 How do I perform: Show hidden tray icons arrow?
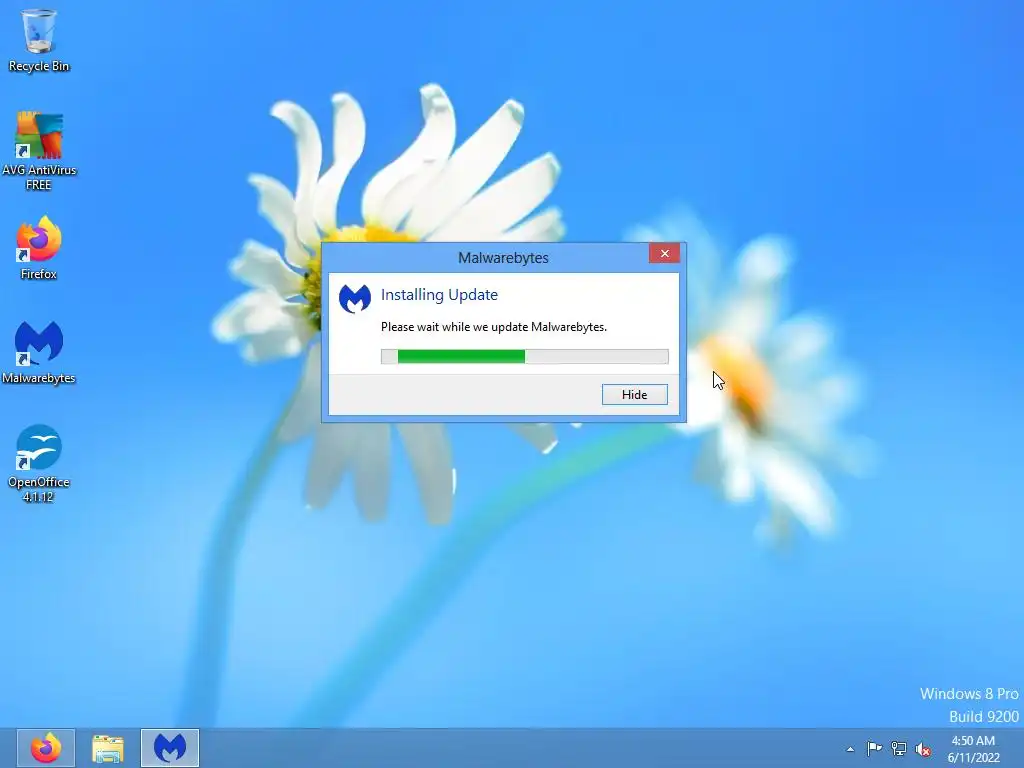click(x=850, y=749)
